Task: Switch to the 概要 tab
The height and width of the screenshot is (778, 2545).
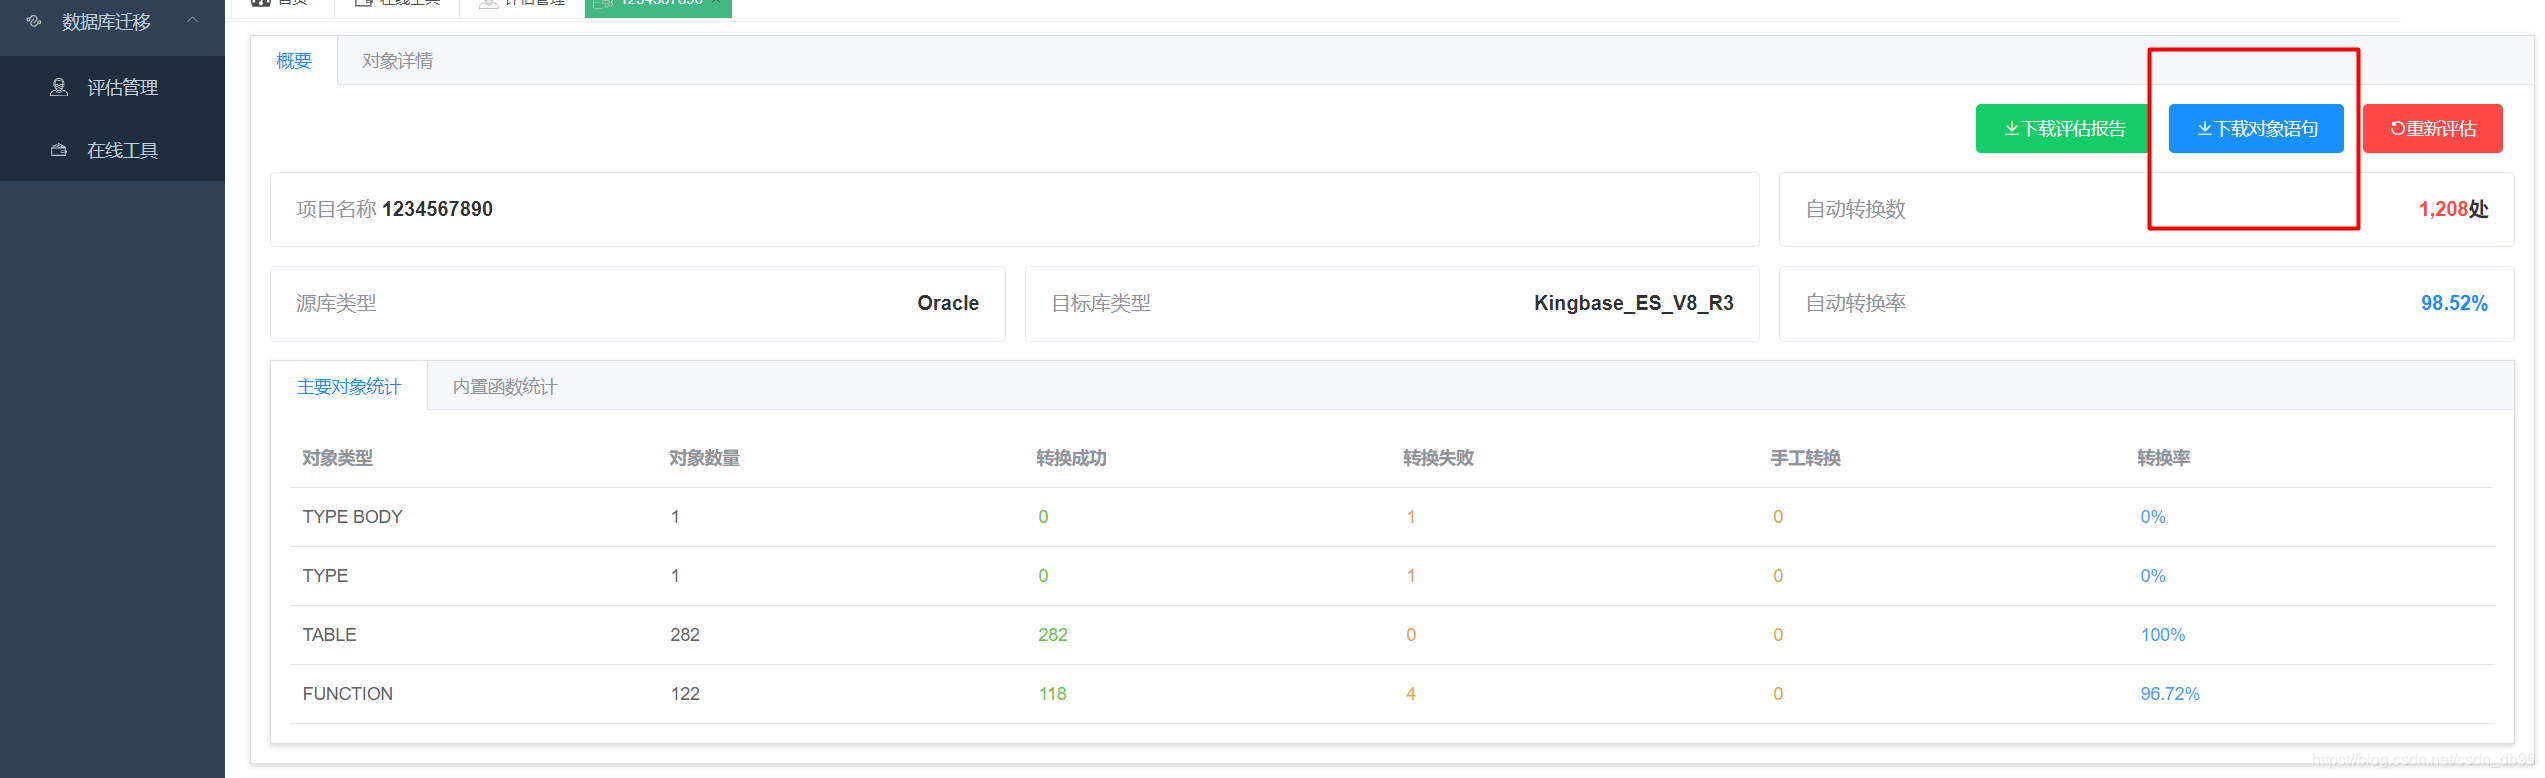Action: pos(294,61)
